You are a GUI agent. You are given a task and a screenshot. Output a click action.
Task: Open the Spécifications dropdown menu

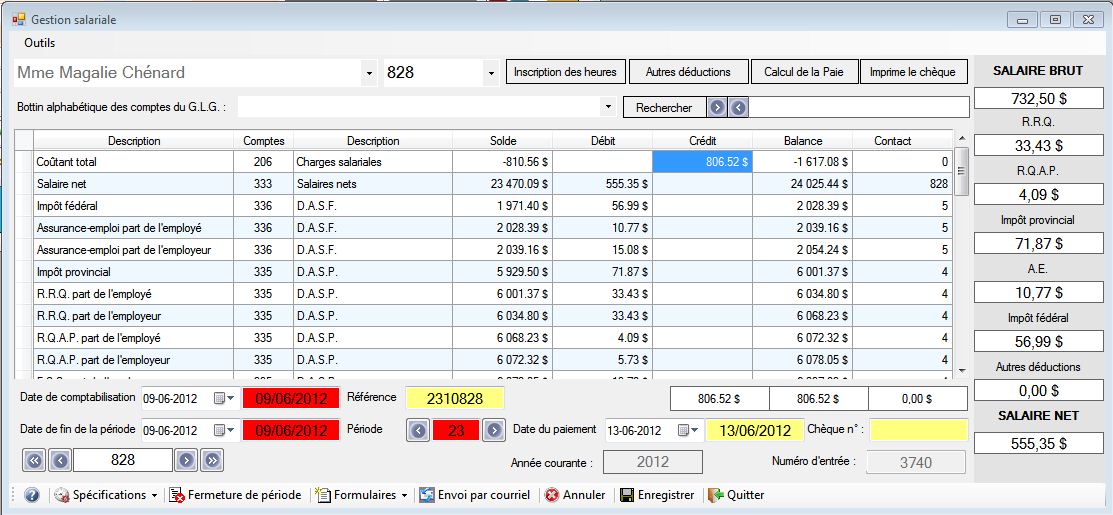click(105, 495)
